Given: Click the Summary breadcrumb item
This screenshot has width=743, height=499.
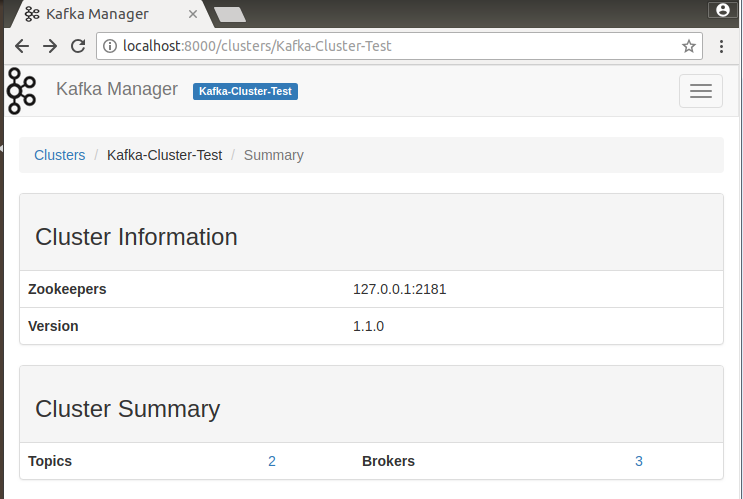Looking at the screenshot, I should tap(274, 155).
